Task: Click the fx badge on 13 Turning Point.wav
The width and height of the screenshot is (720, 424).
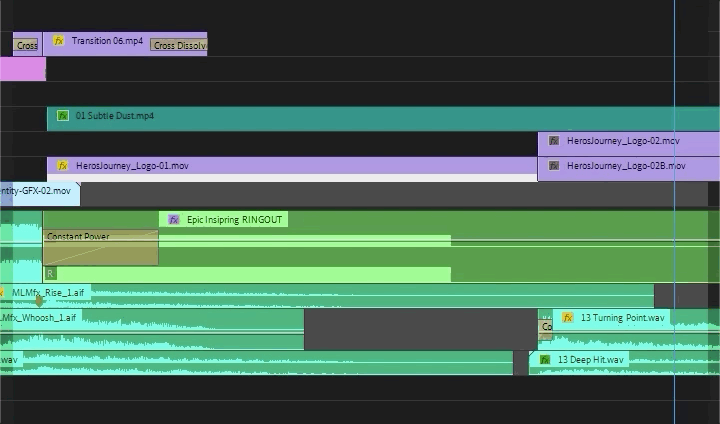Action: [x=568, y=317]
